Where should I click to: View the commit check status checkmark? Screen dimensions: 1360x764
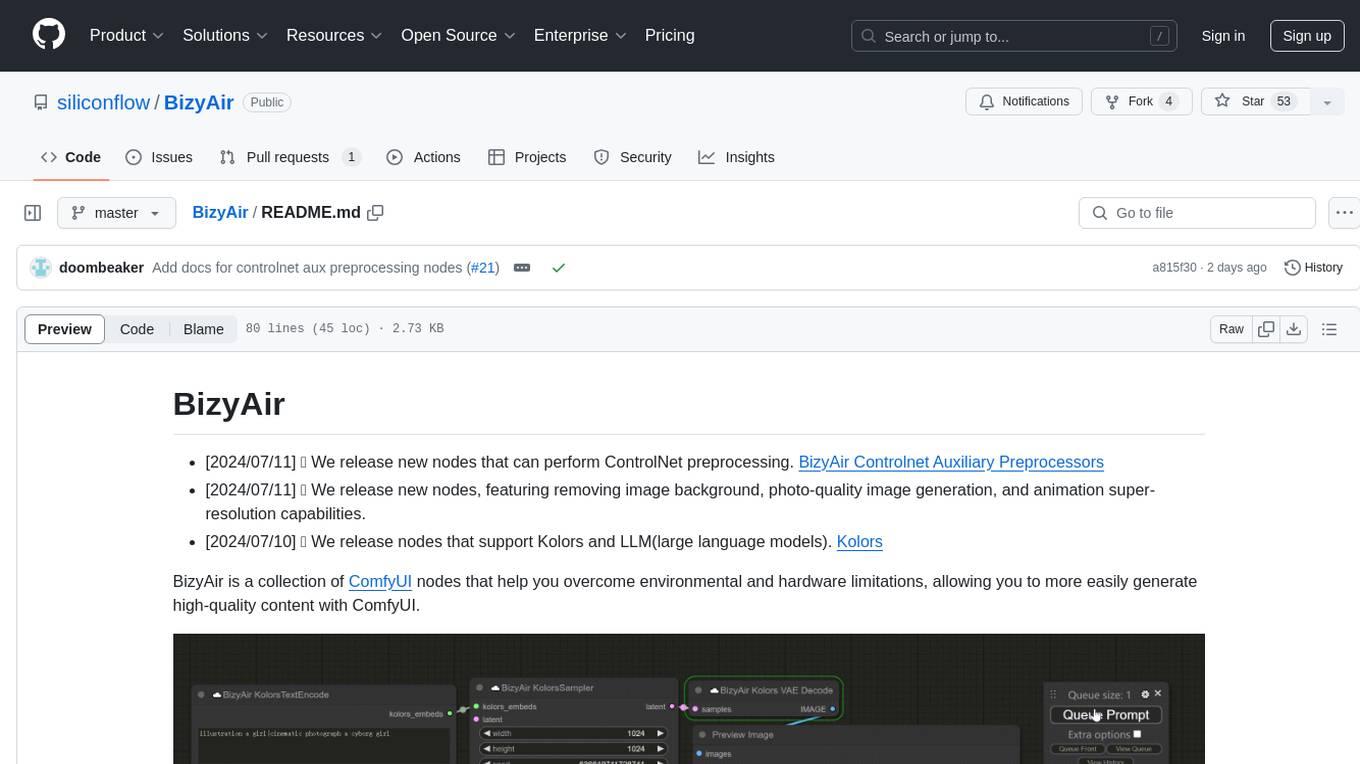pyautogui.click(x=559, y=267)
